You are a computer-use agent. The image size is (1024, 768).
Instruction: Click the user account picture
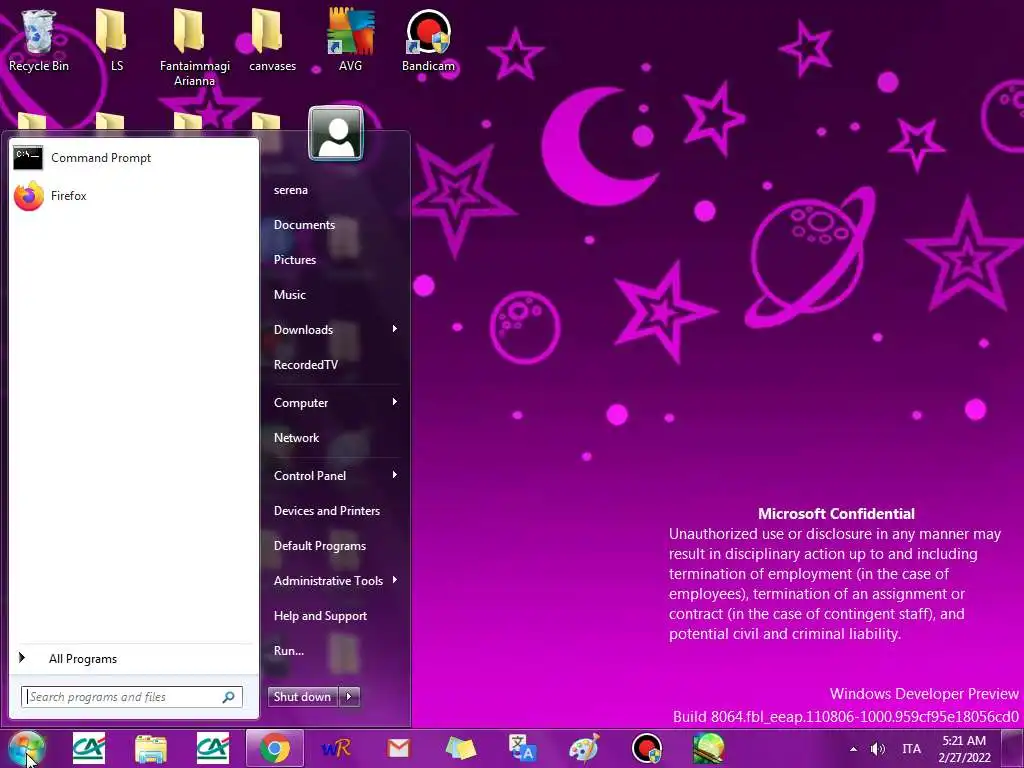(x=336, y=133)
